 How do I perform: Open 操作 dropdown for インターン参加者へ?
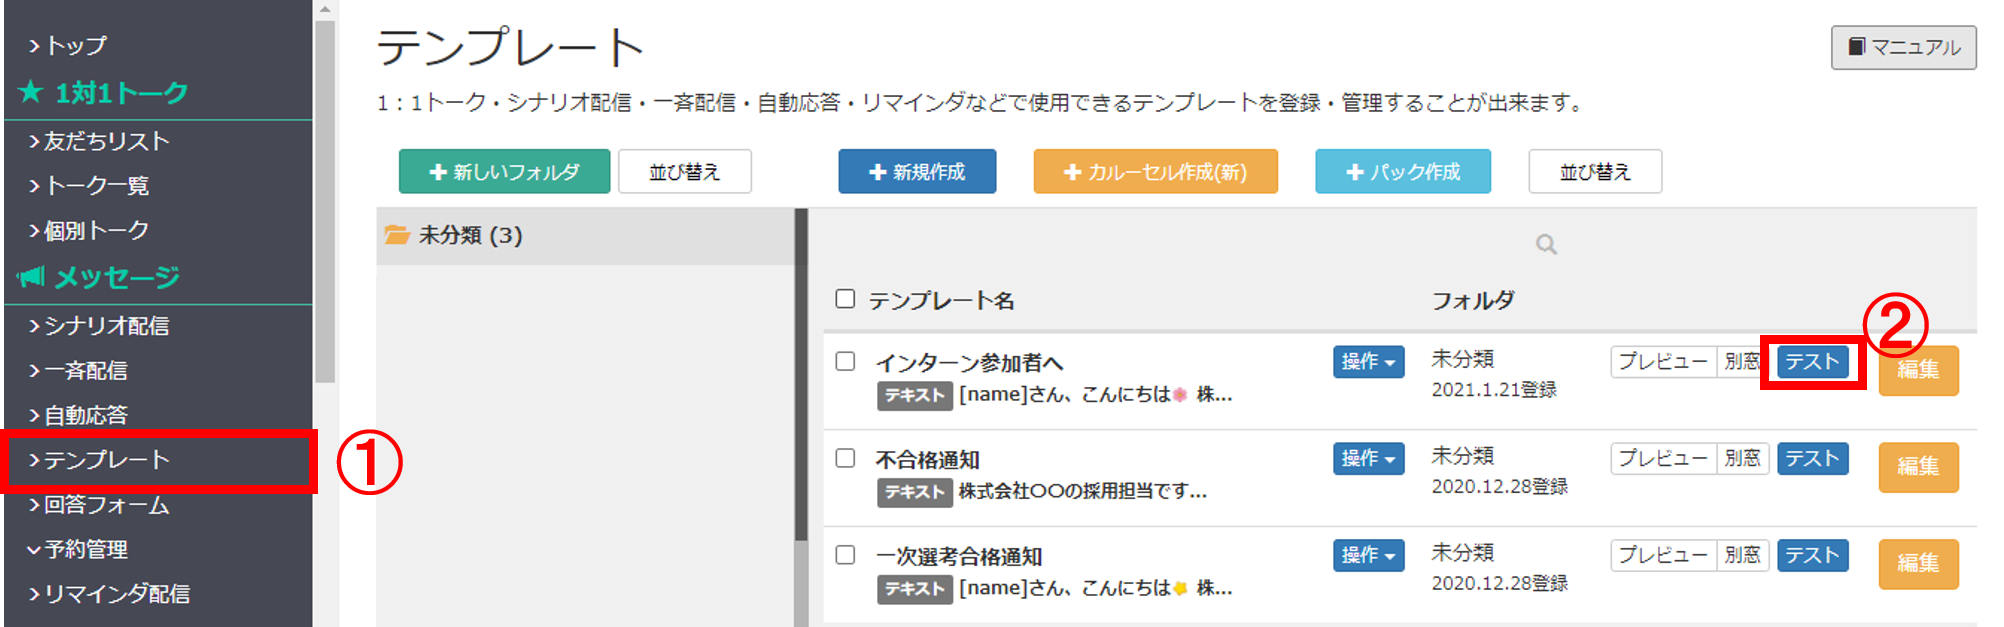(x=1367, y=362)
